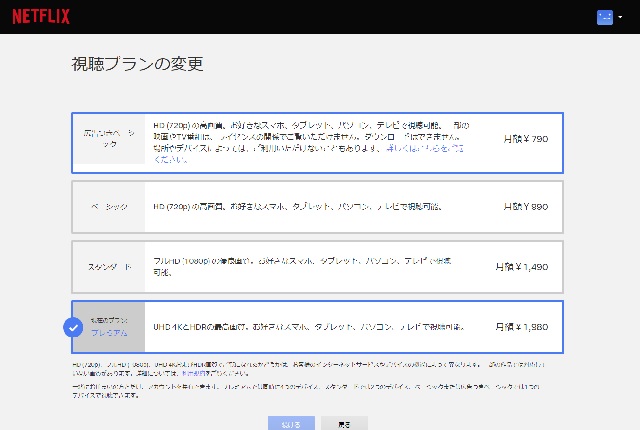Image resolution: width=640 pixels, height=430 pixels.
Task: Click the プレミアム plan name label
Action: (x=109, y=333)
